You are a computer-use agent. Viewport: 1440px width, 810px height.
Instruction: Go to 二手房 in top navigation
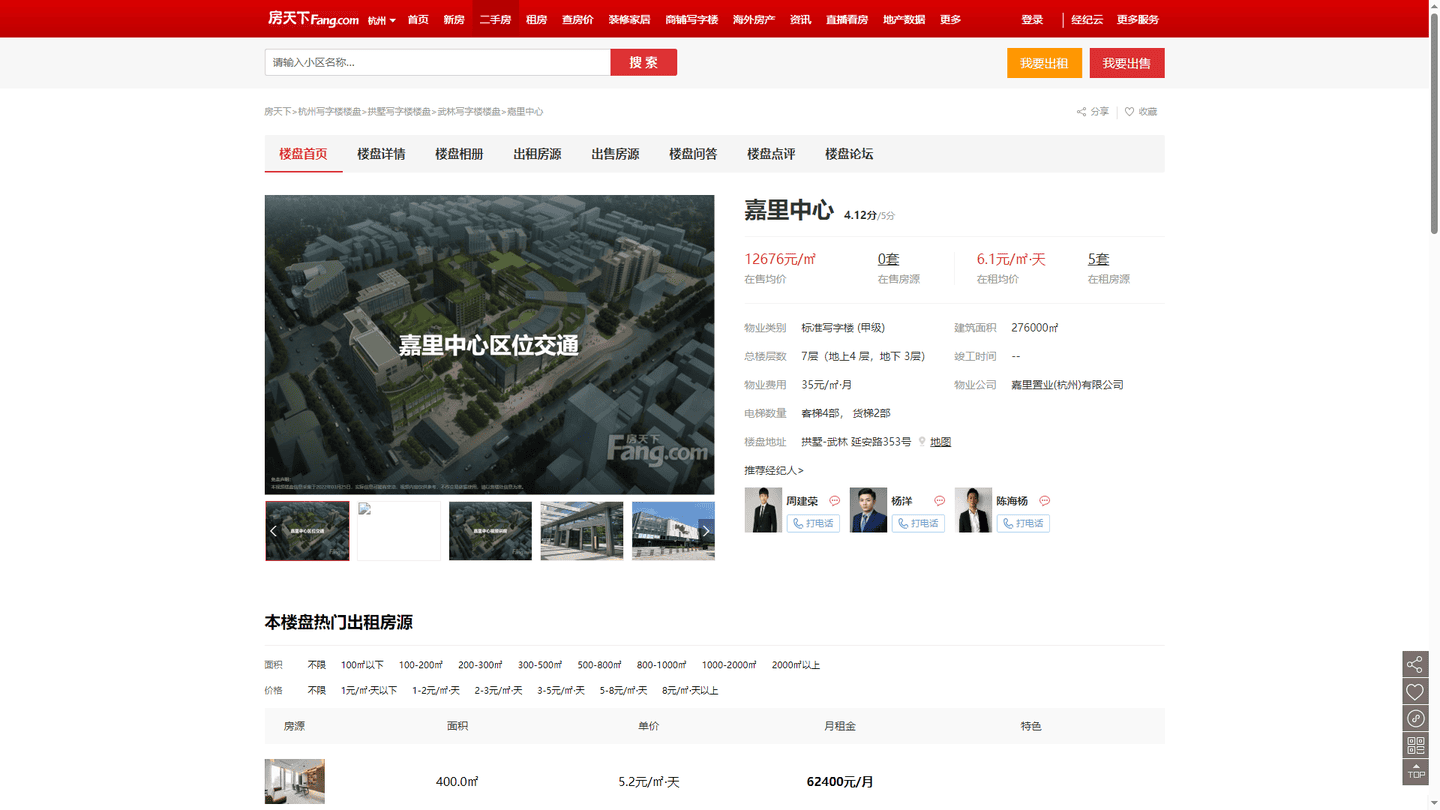click(x=495, y=20)
